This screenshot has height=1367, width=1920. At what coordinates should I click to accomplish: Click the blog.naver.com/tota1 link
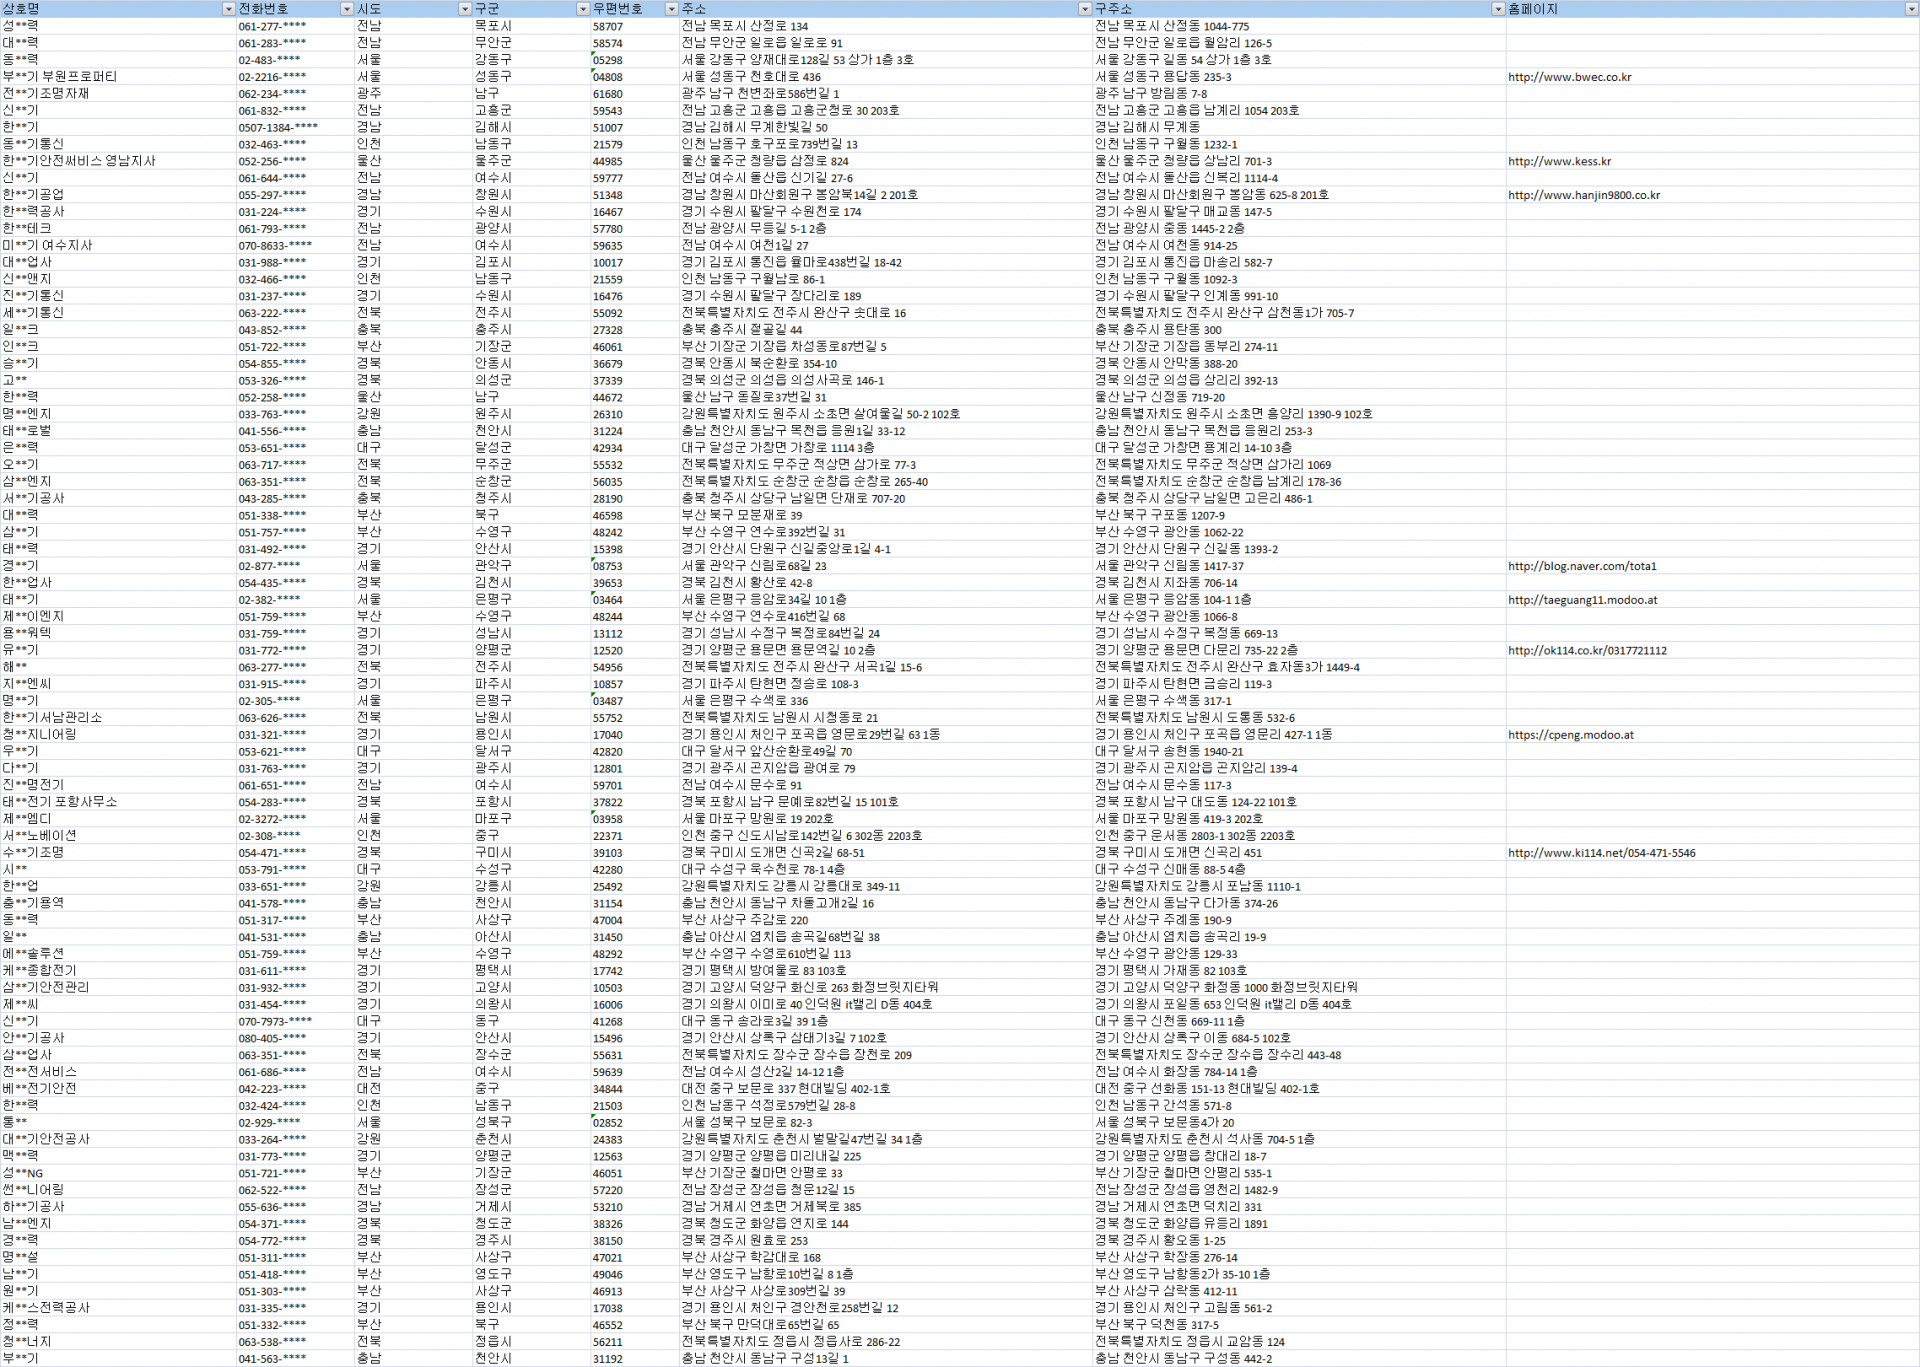1582,566
